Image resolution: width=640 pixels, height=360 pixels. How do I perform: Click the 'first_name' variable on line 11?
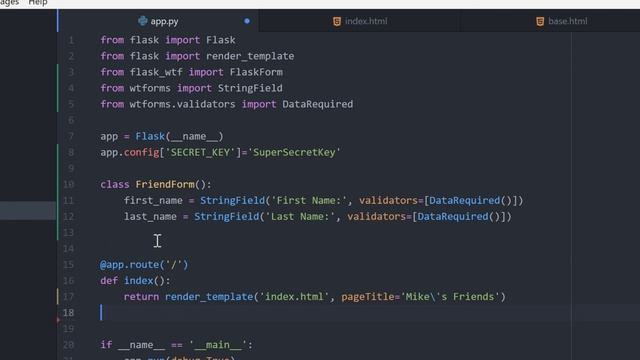(153, 200)
